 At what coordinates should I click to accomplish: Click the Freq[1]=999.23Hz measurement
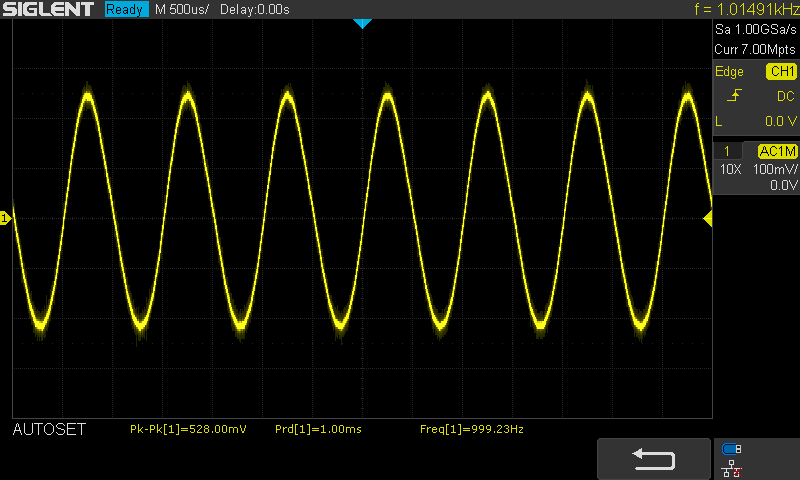coord(472,429)
